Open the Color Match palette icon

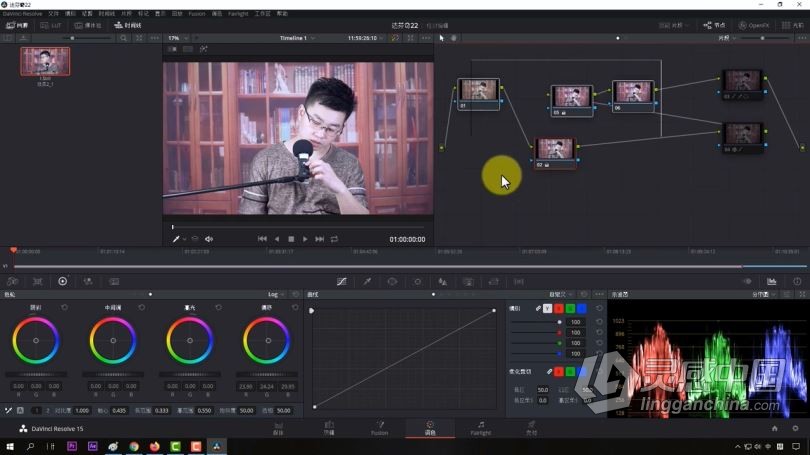coord(38,281)
